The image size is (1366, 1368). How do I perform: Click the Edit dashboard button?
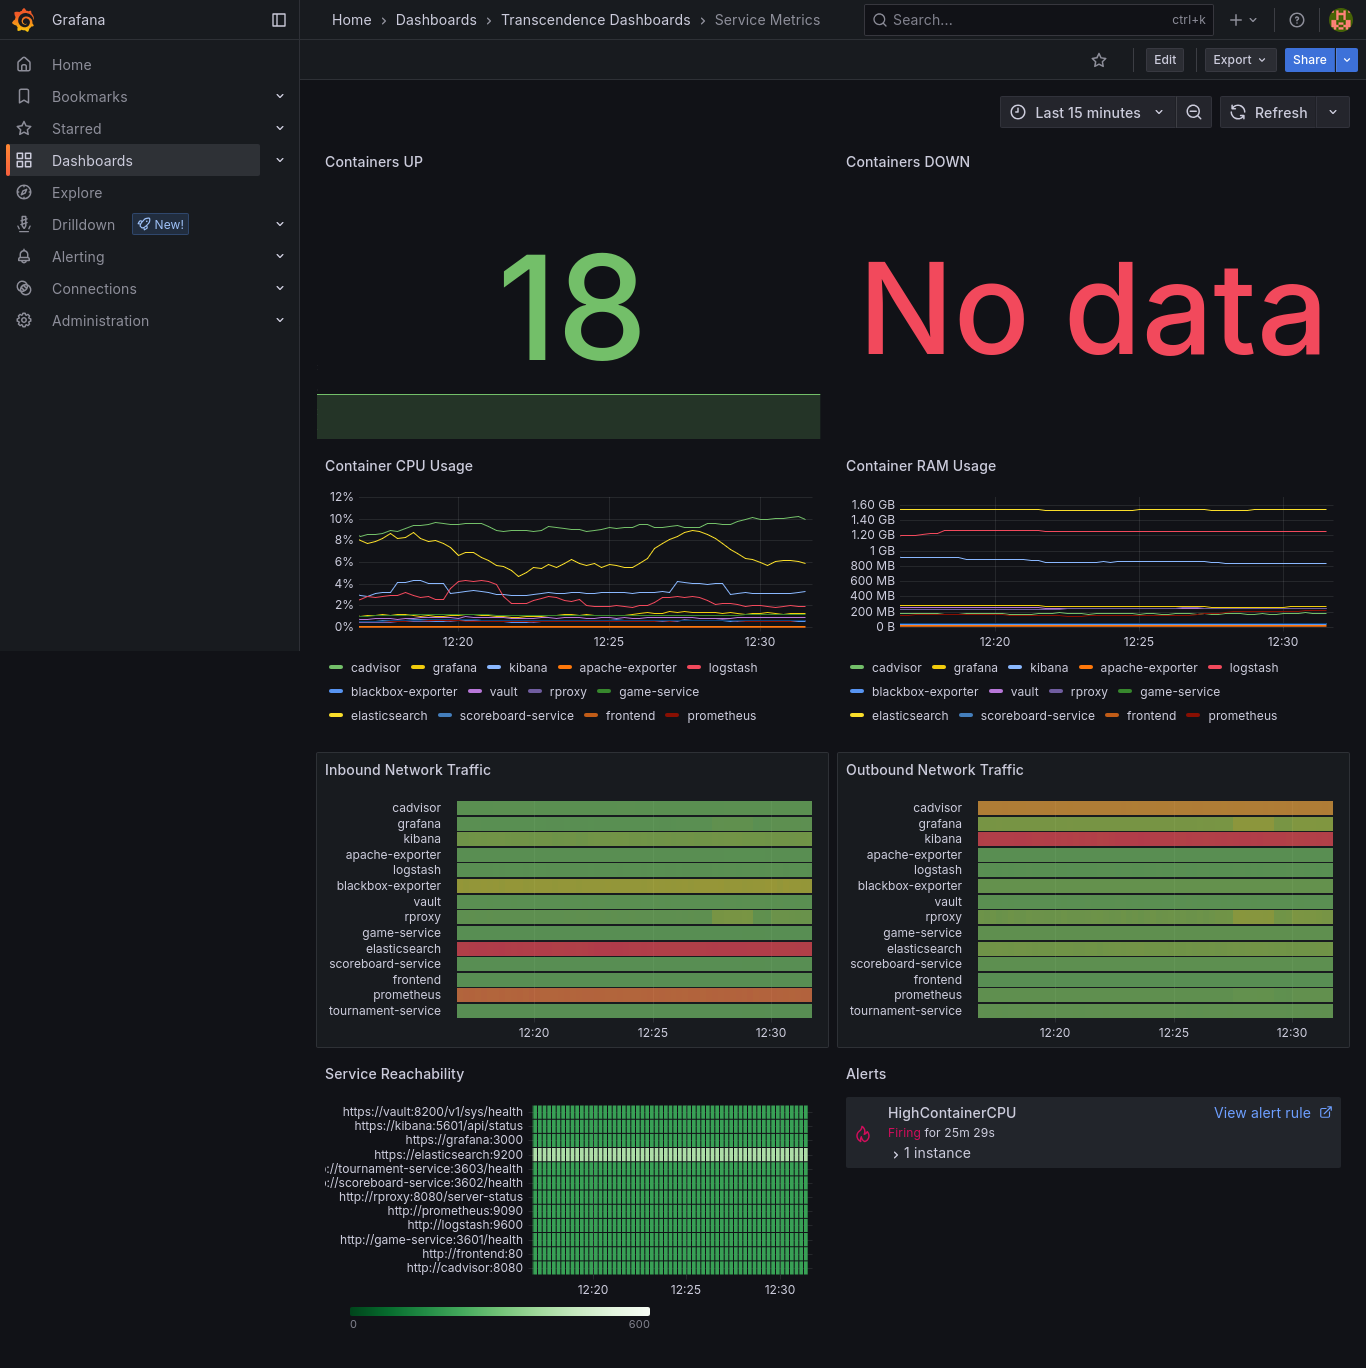(1165, 60)
